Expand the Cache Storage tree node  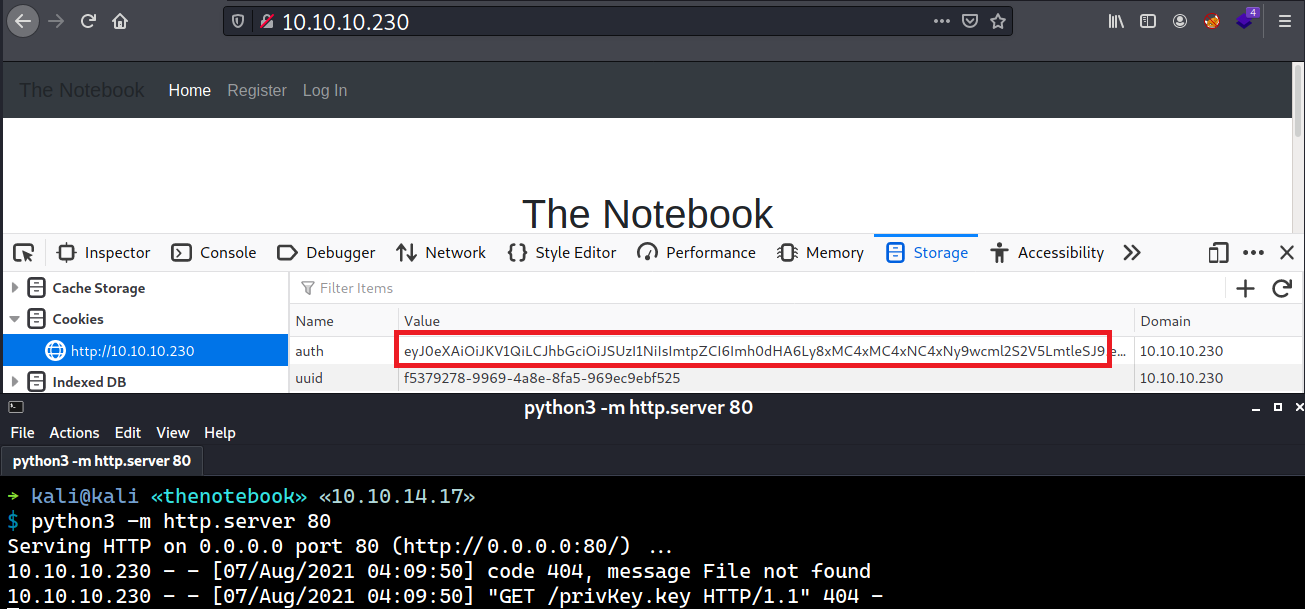pos(15,288)
